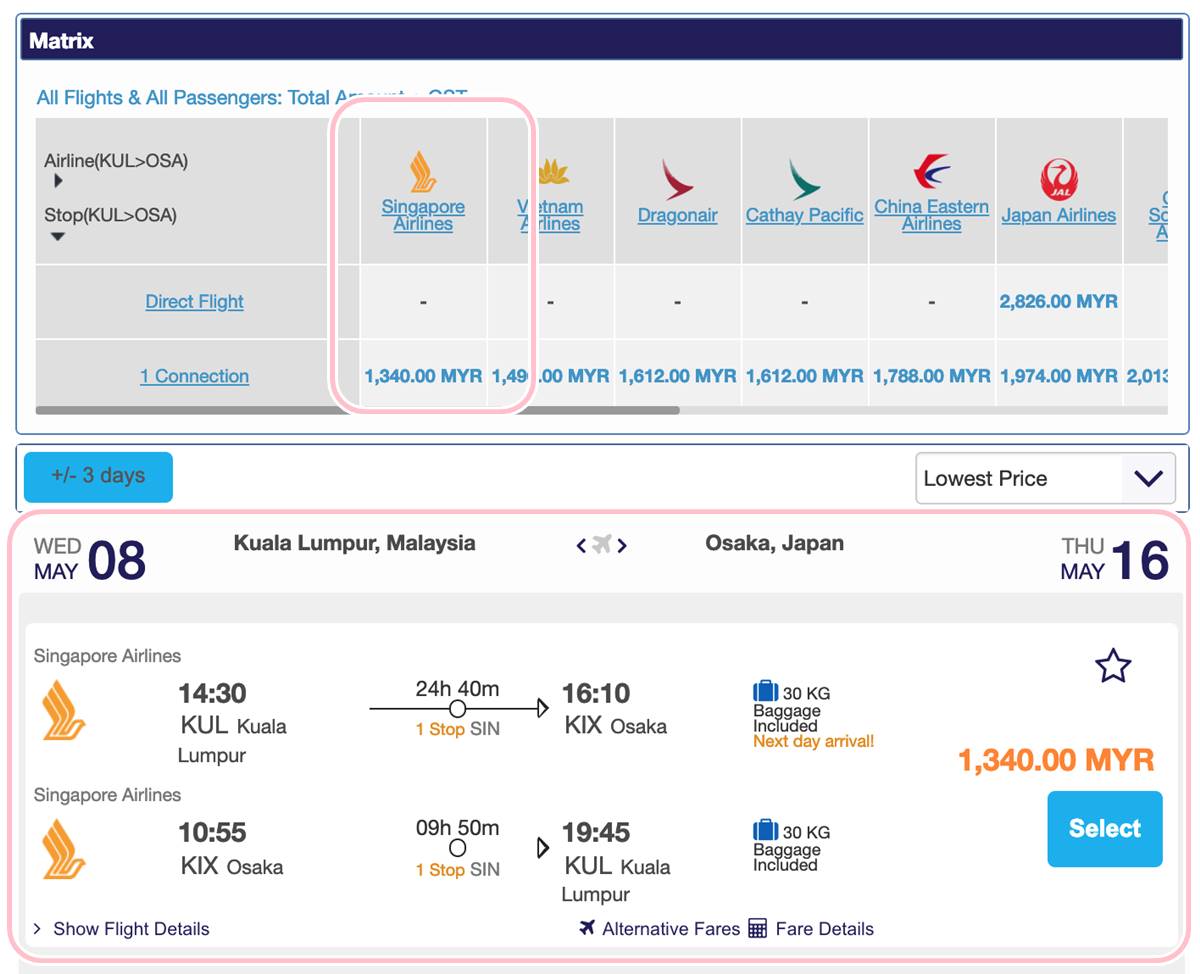Expand the Airline(KUL>OSA) arrow
The width and height of the screenshot is (1200, 974).
tap(58, 181)
